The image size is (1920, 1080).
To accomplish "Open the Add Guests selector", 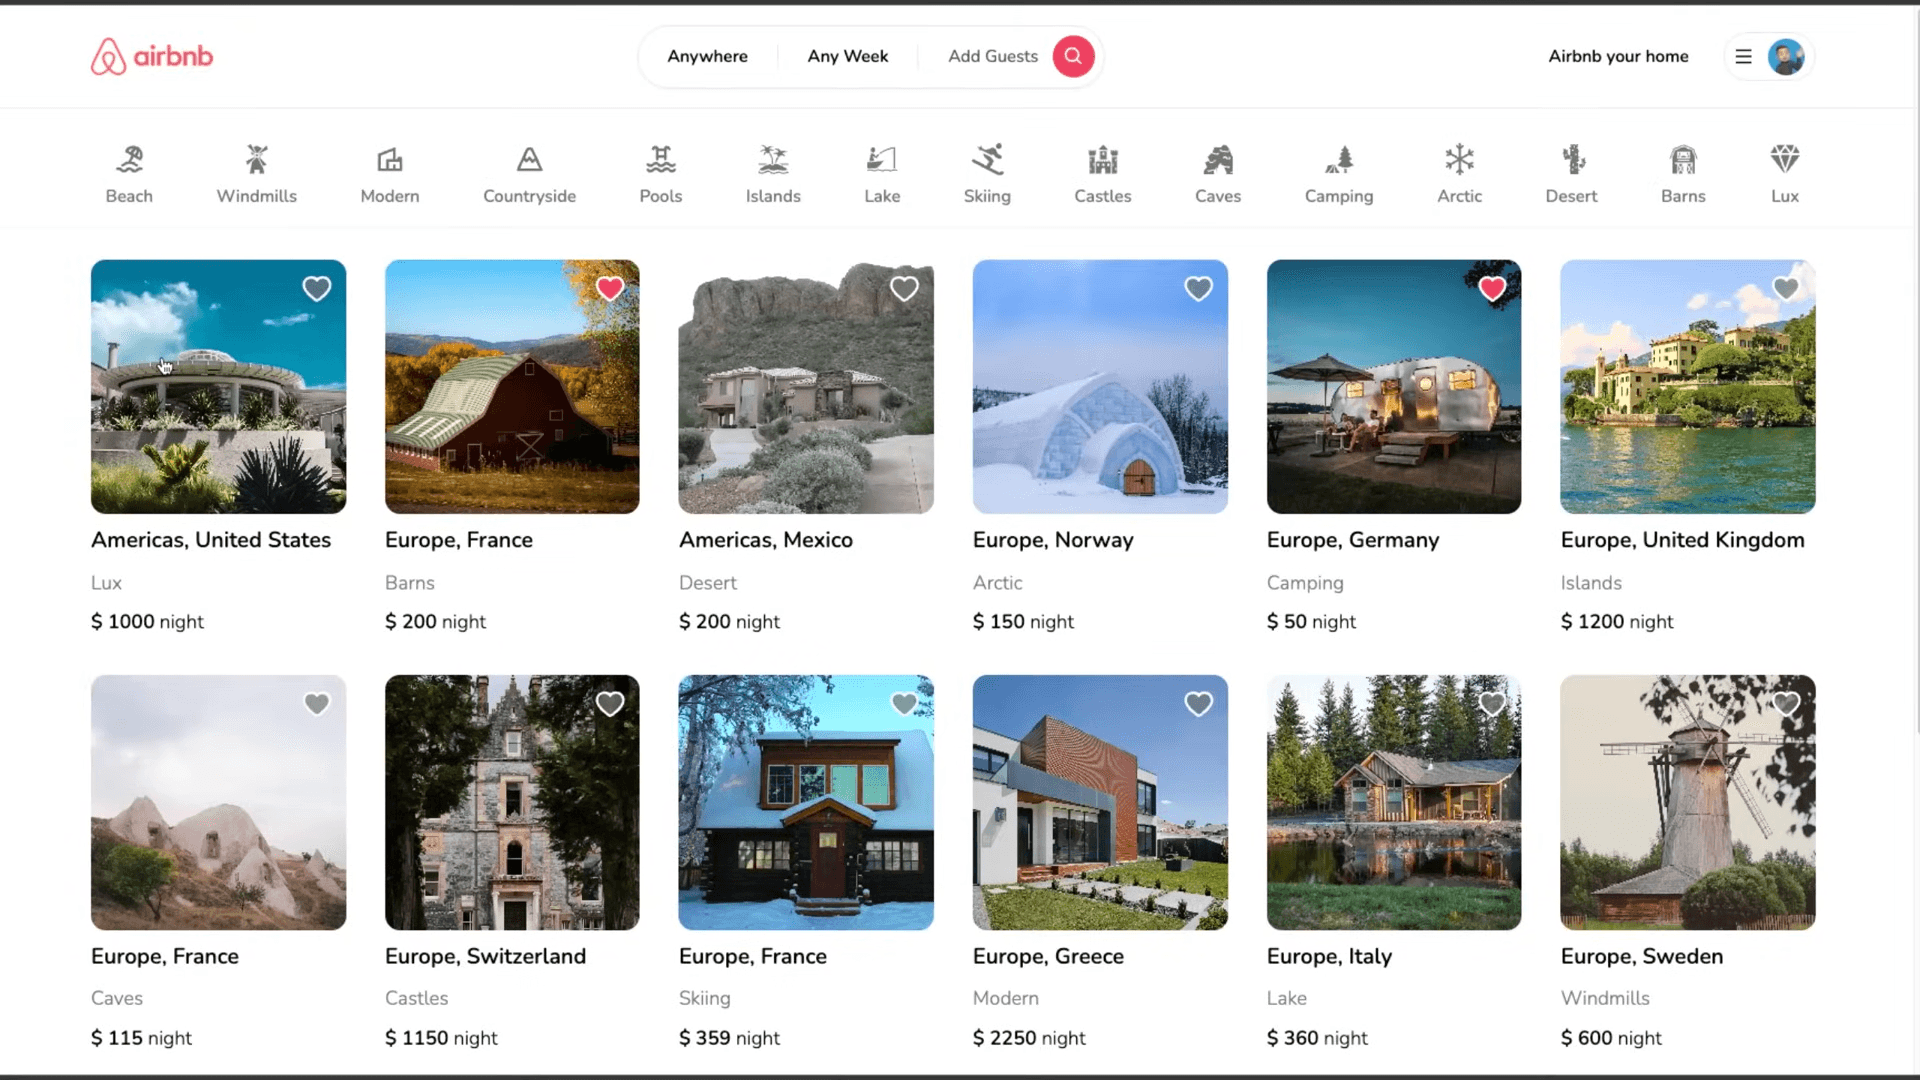I will pos(993,57).
